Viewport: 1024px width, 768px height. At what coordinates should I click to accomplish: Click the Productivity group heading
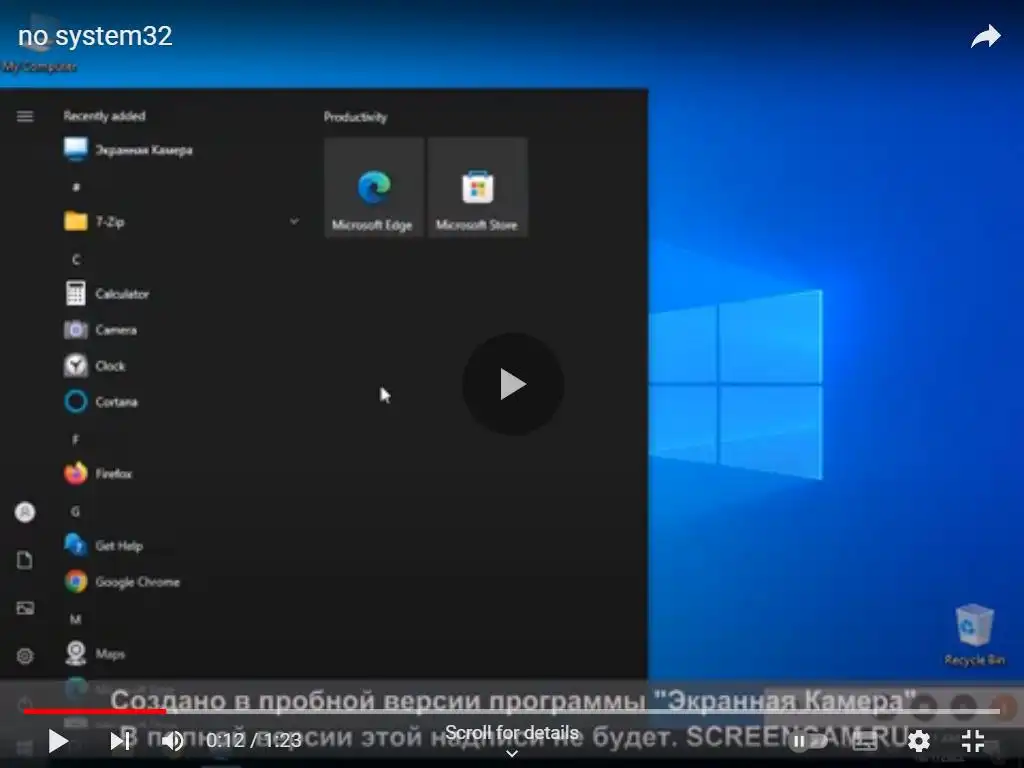(355, 117)
